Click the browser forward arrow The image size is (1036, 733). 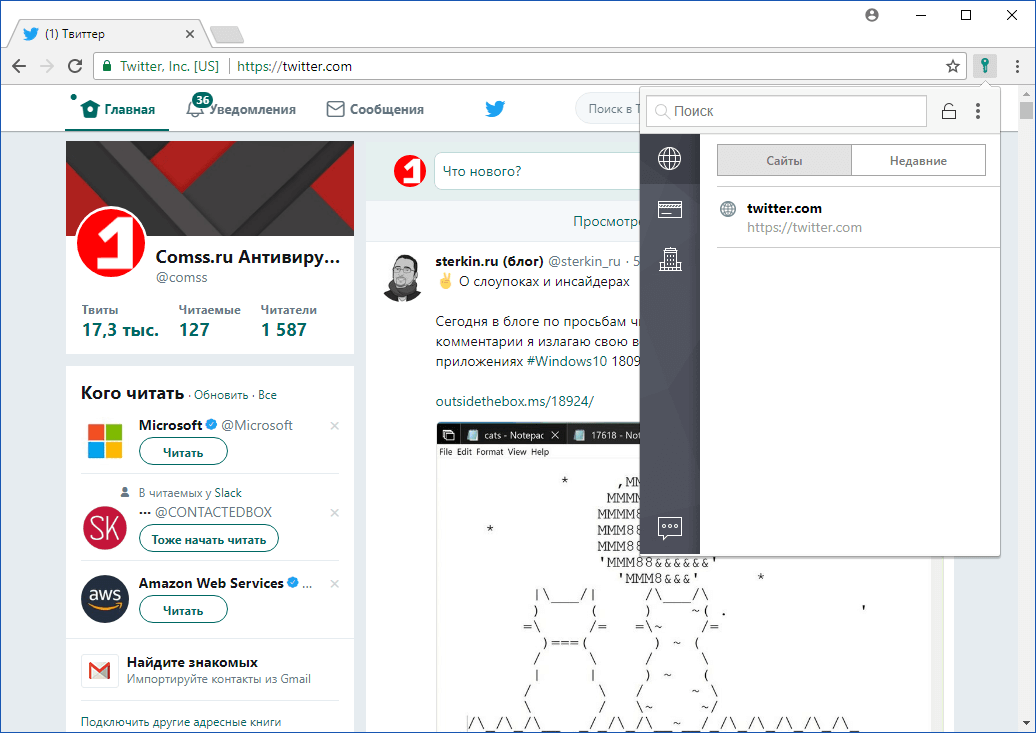click(47, 66)
